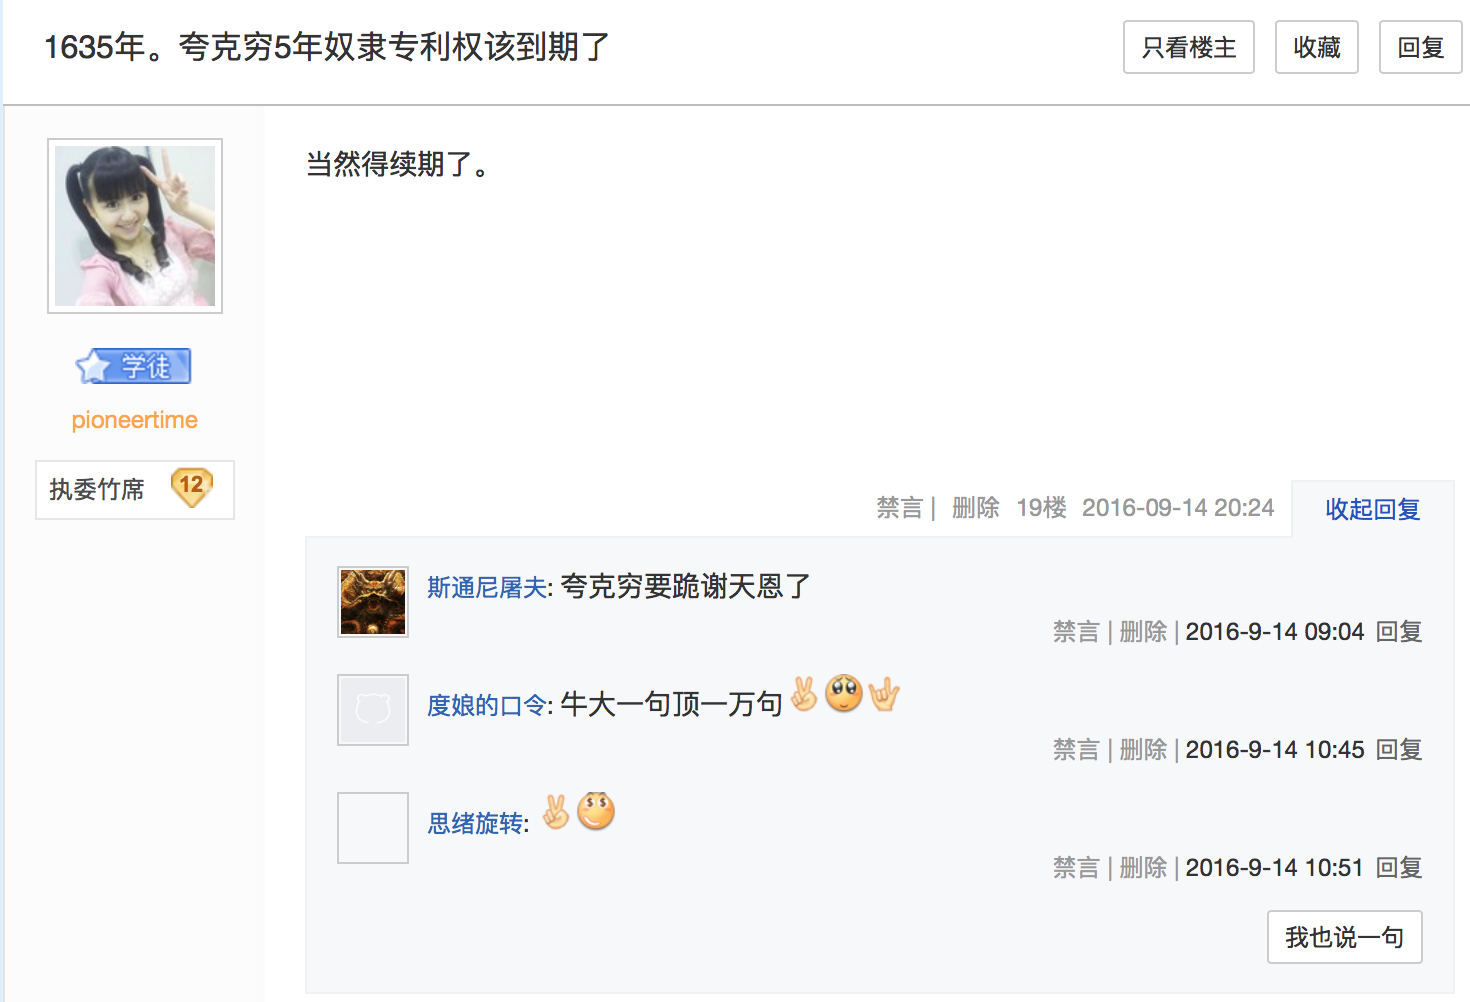This screenshot has height=1002, width=1470.
Task: Click 禁言 on the 19楼 post
Action: pyautogui.click(x=899, y=508)
